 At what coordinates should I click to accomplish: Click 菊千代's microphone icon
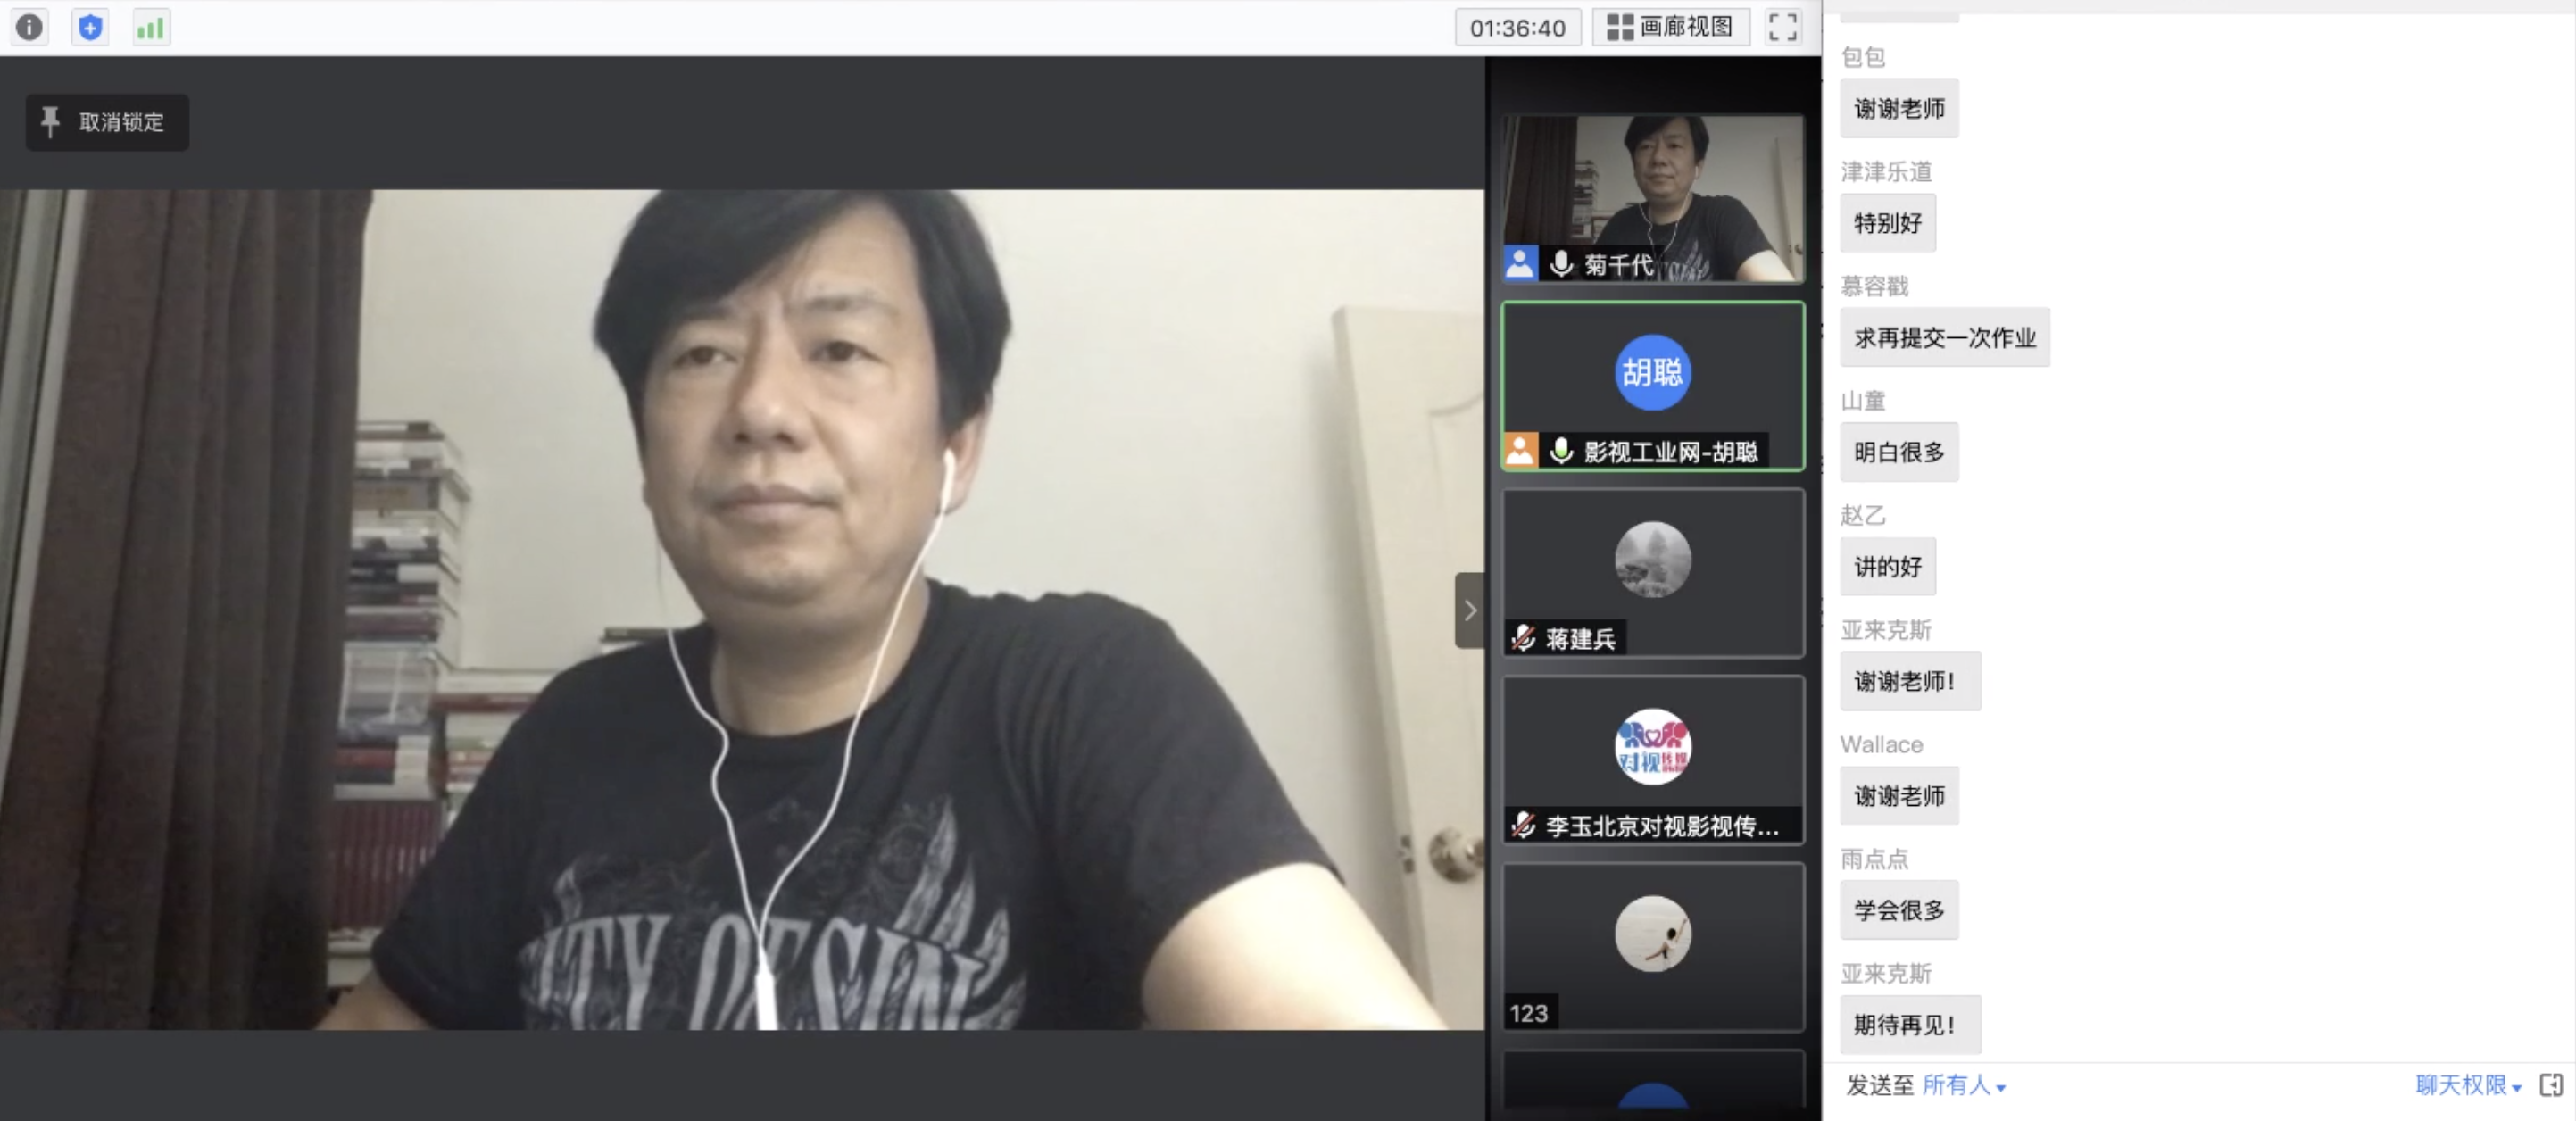click(x=1561, y=264)
